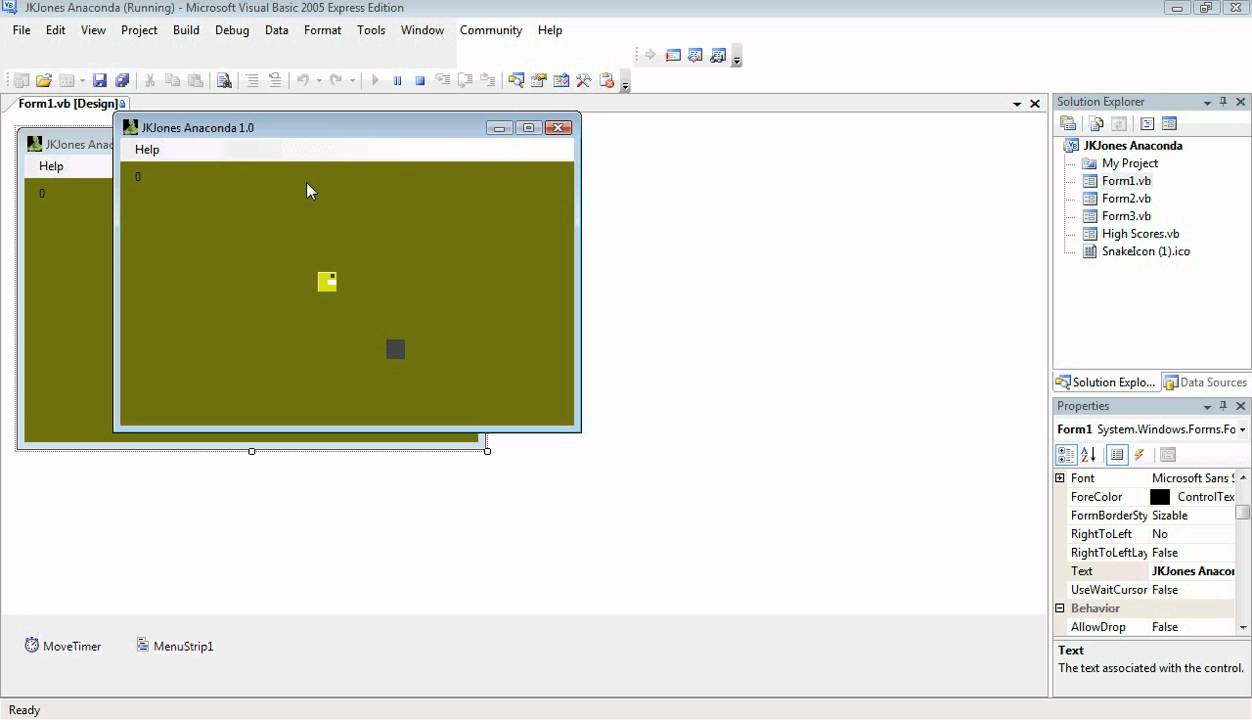Open the Debug menu
Image resolution: width=1252 pixels, height=720 pixels.
pos(231,30)
